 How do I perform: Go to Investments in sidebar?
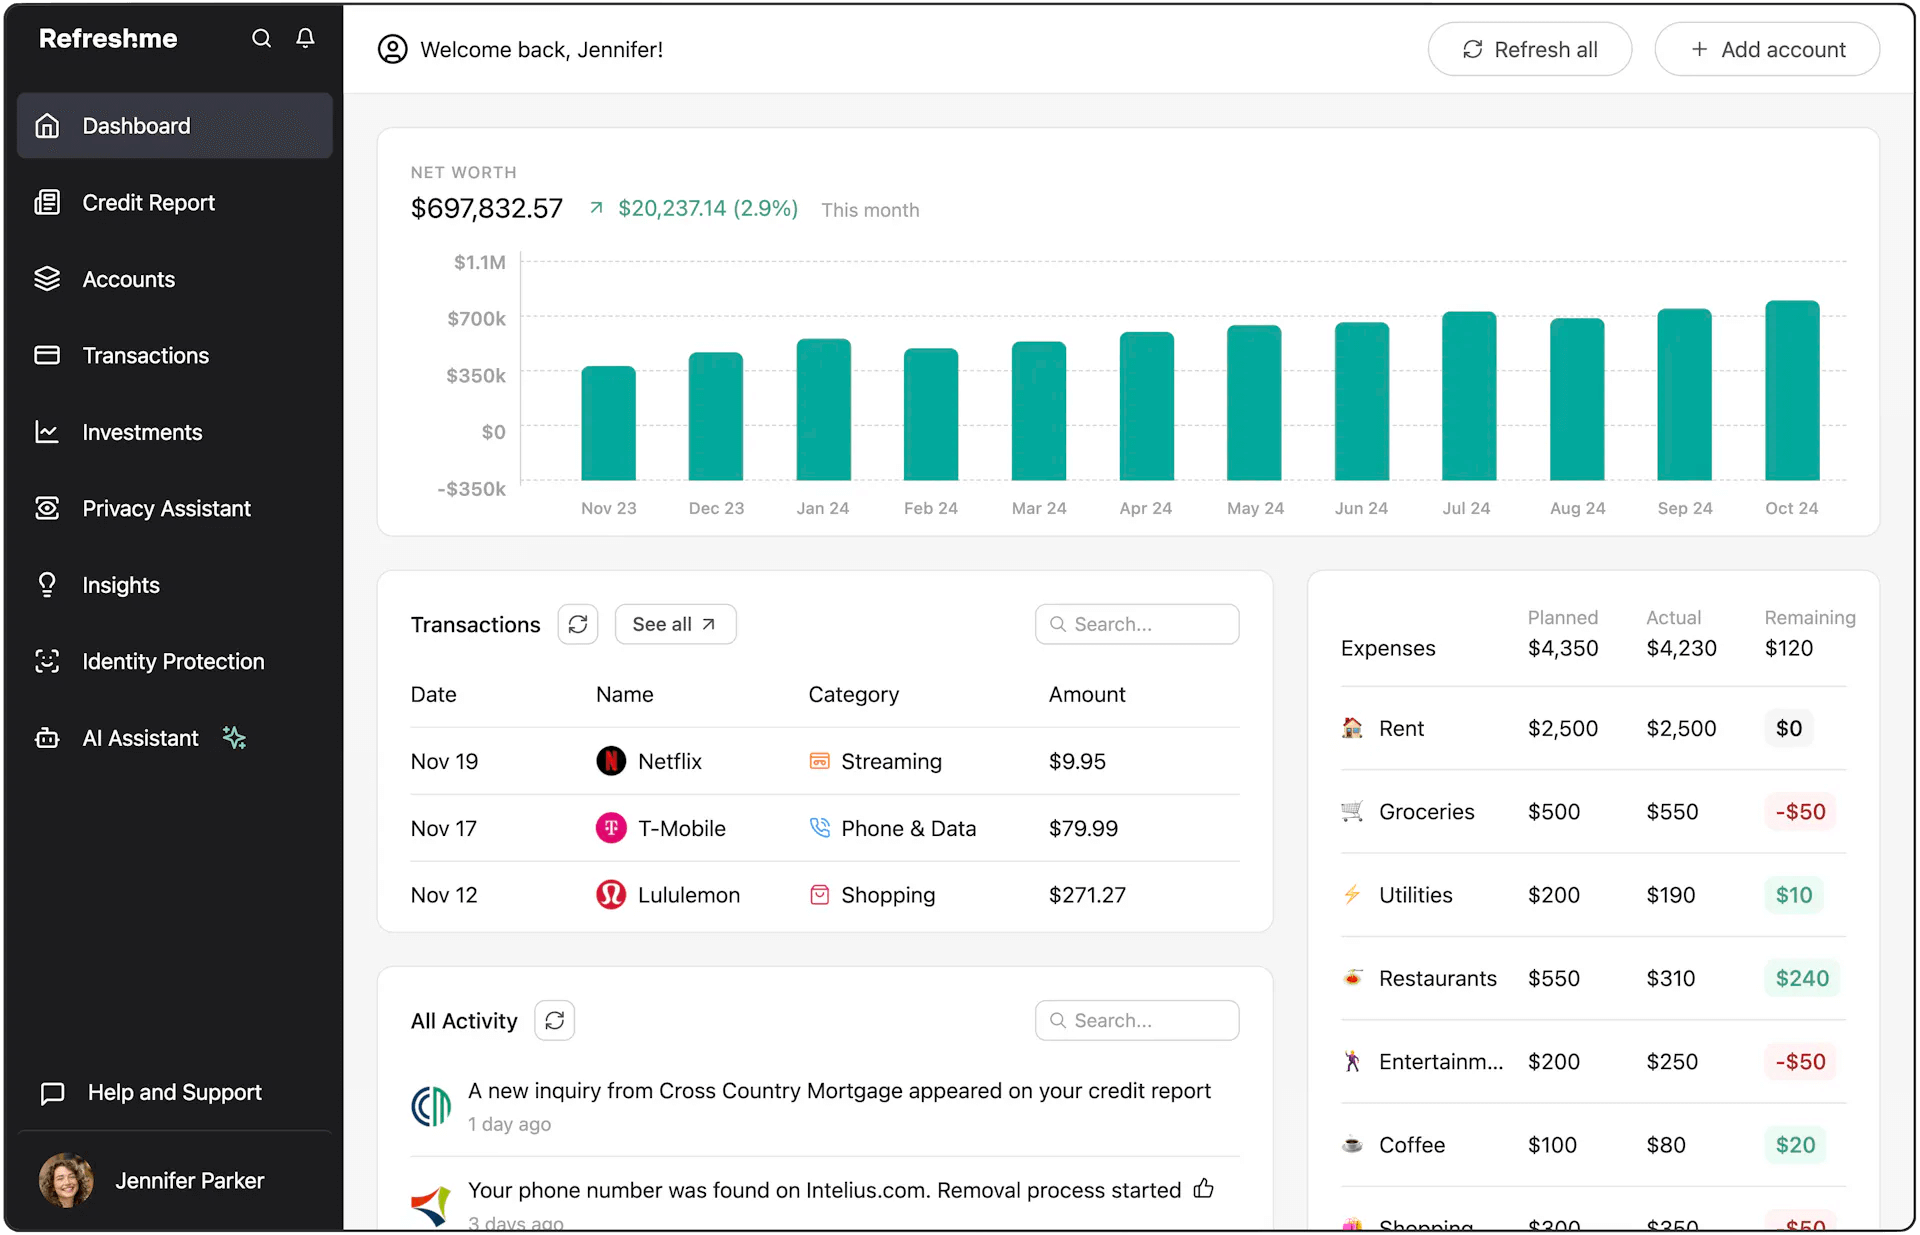tap(142, 432)
